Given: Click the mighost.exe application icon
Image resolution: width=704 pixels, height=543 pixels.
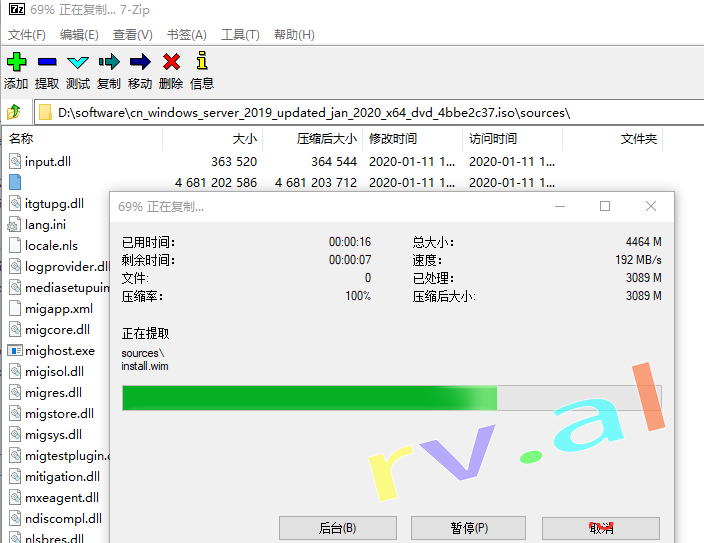Looking at the screenshot, I should point(15,350).
